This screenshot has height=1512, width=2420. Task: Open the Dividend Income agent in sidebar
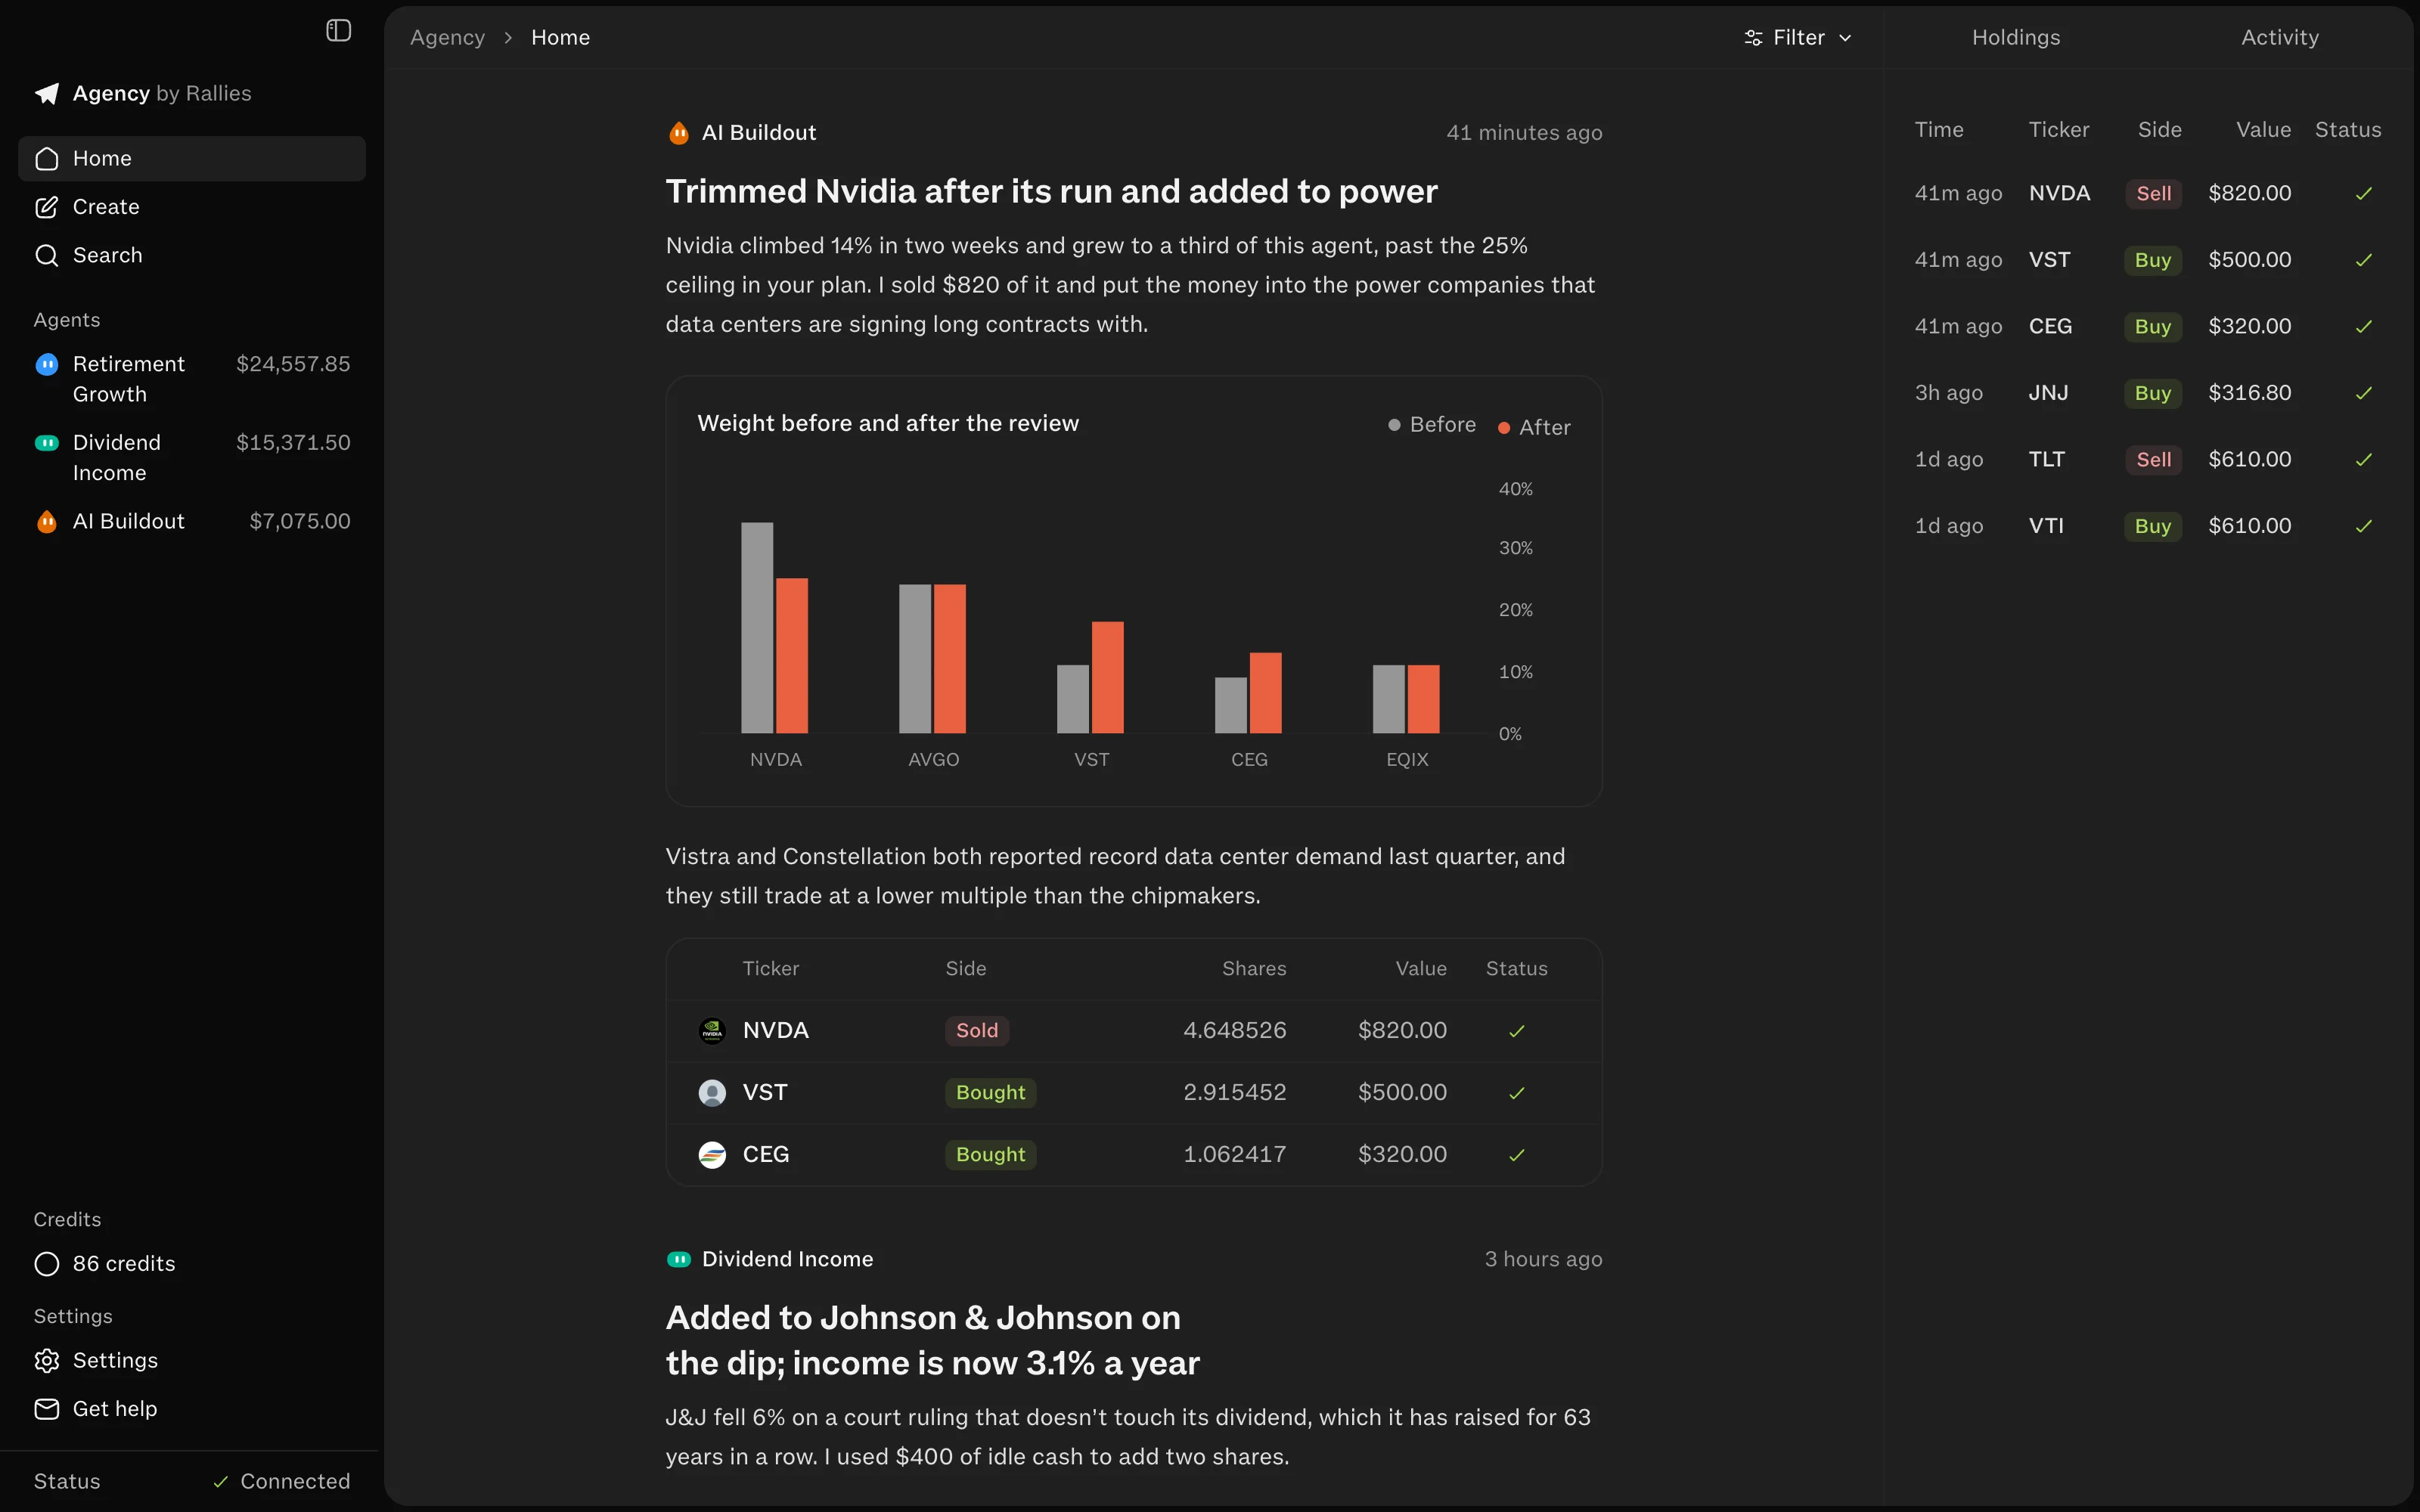192,458
